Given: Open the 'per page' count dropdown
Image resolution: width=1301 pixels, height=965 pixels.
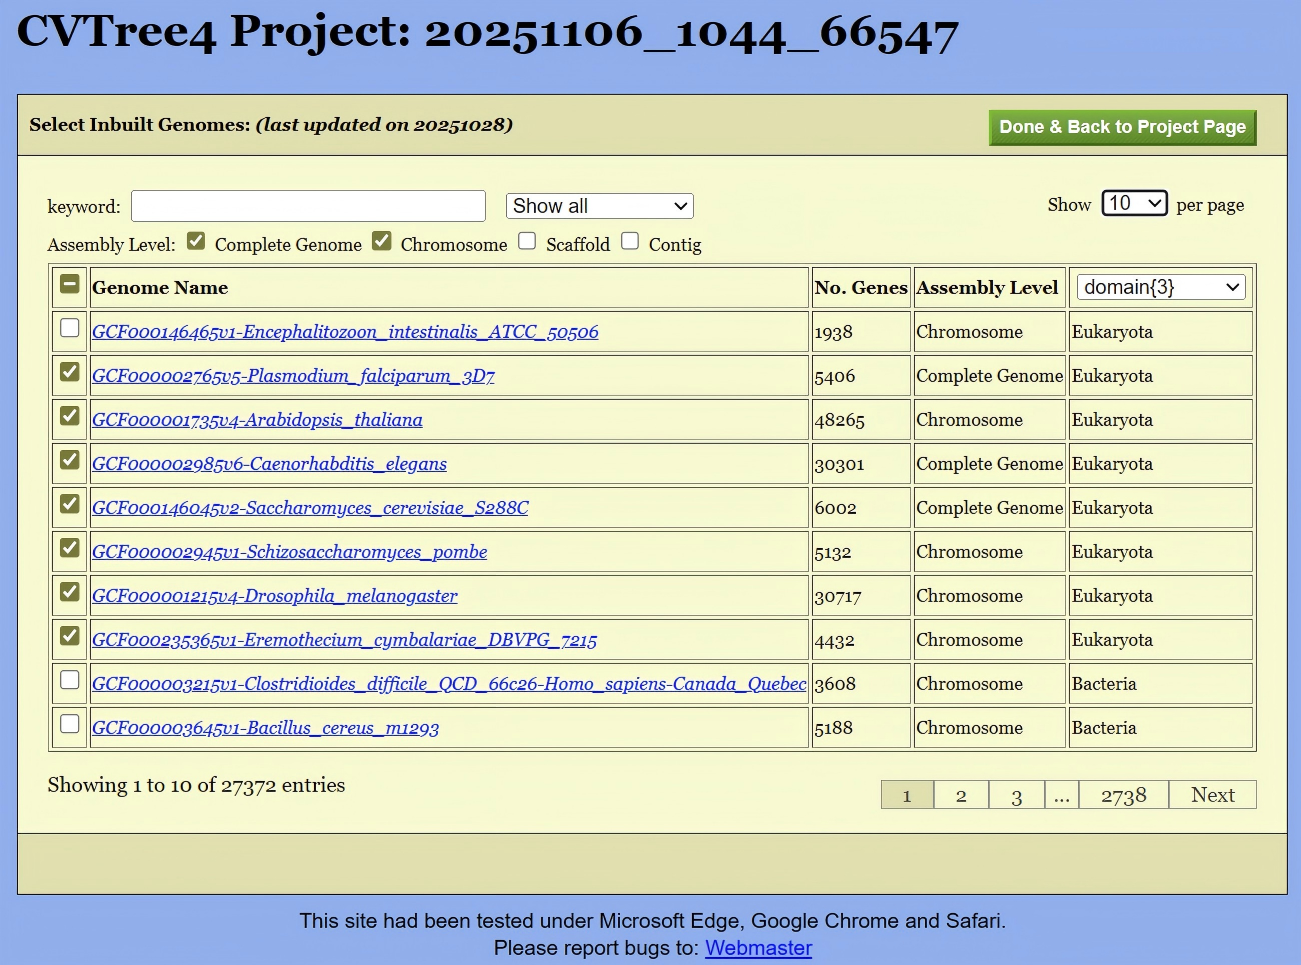Looking at the screenshot, I should click(x=1134, y=202).
